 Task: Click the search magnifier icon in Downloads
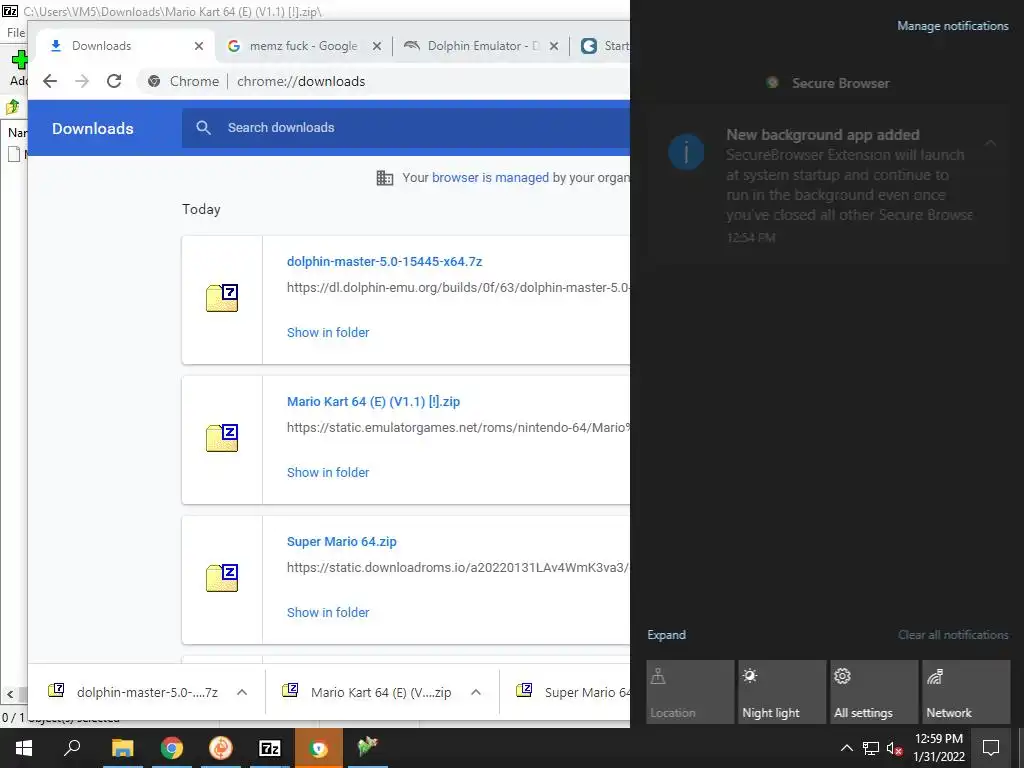[x=203, y=127]
